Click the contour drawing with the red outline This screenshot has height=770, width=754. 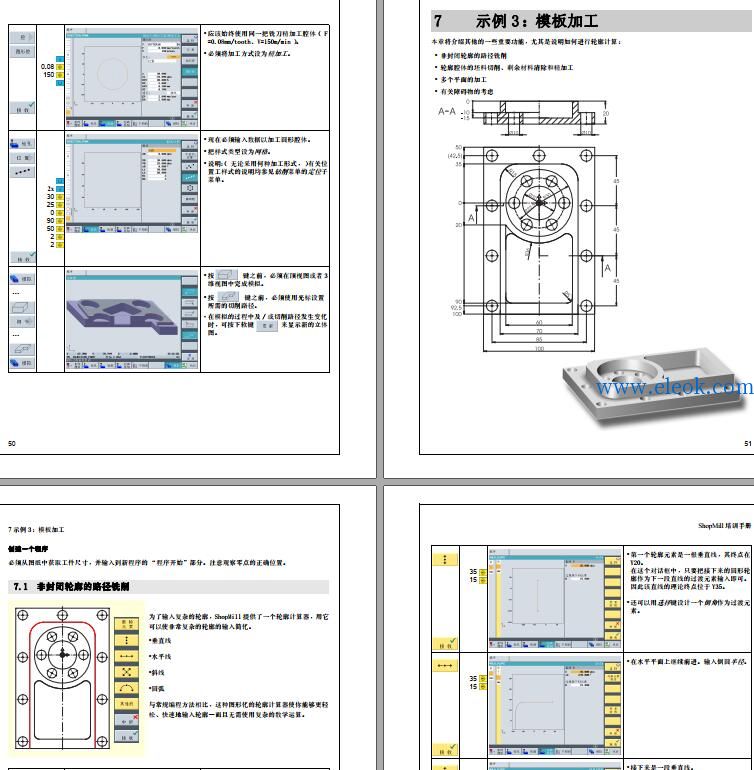pyautogui.click(x=62, y=678)
